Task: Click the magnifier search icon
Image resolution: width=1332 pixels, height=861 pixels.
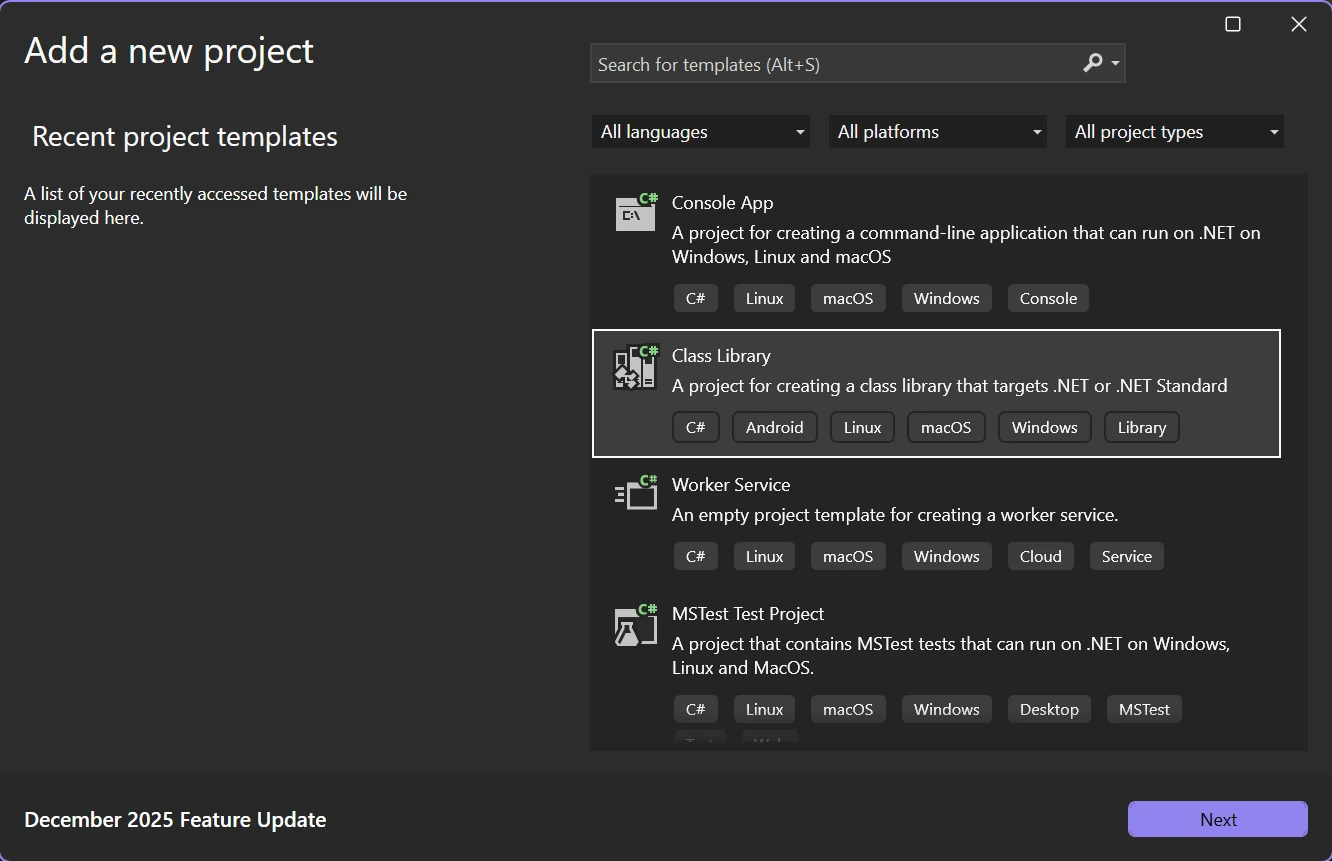Action: click(x=1092, y=64)
